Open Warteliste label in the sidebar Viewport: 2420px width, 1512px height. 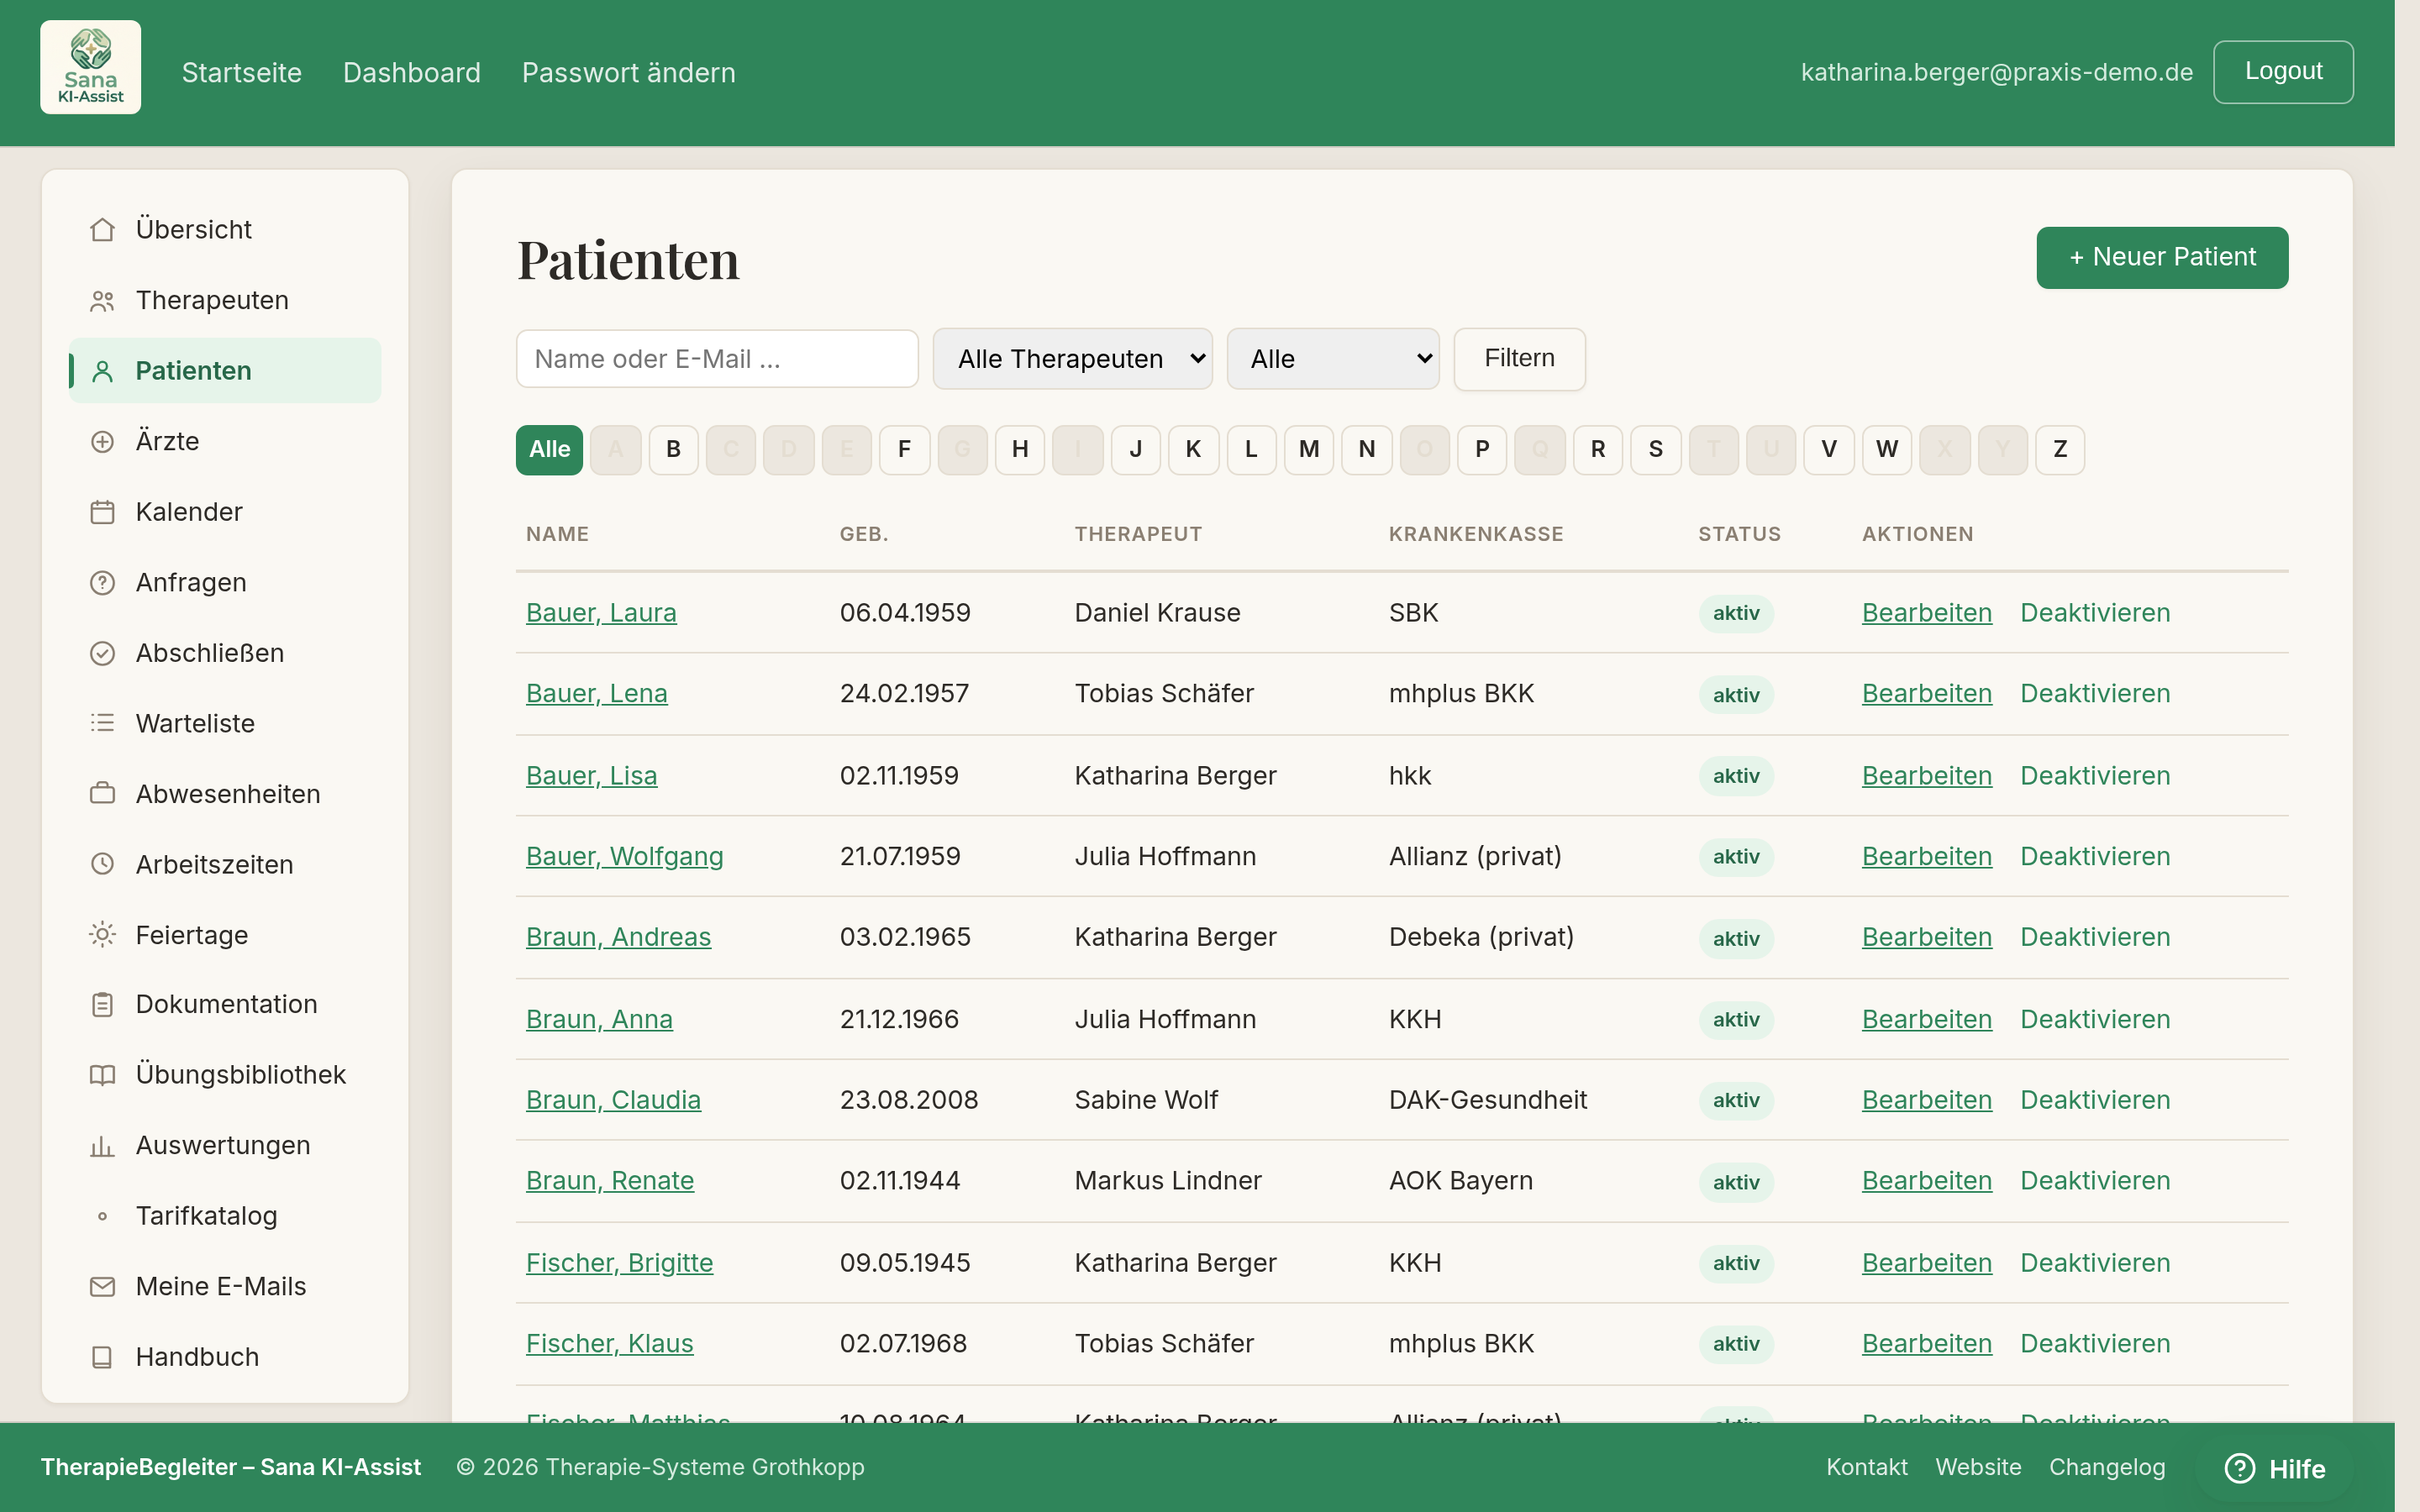click(195, 723)
